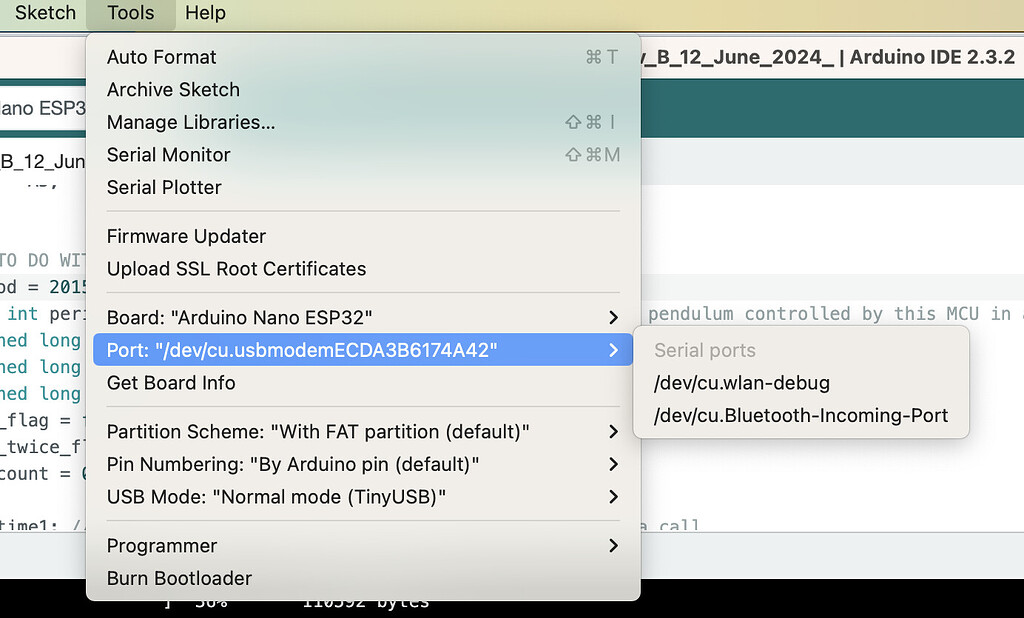Select Upload SSL Root Certificates
Screen dimensions: 1024x618
236,268
